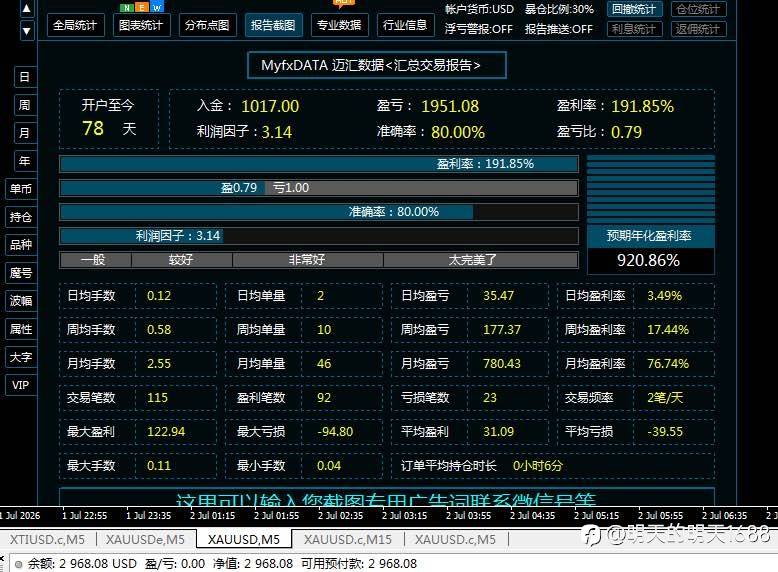778x572 pixels.
Task: Click the 回撤统计 button
Action: pyautogui.click(x=634, y=9)
